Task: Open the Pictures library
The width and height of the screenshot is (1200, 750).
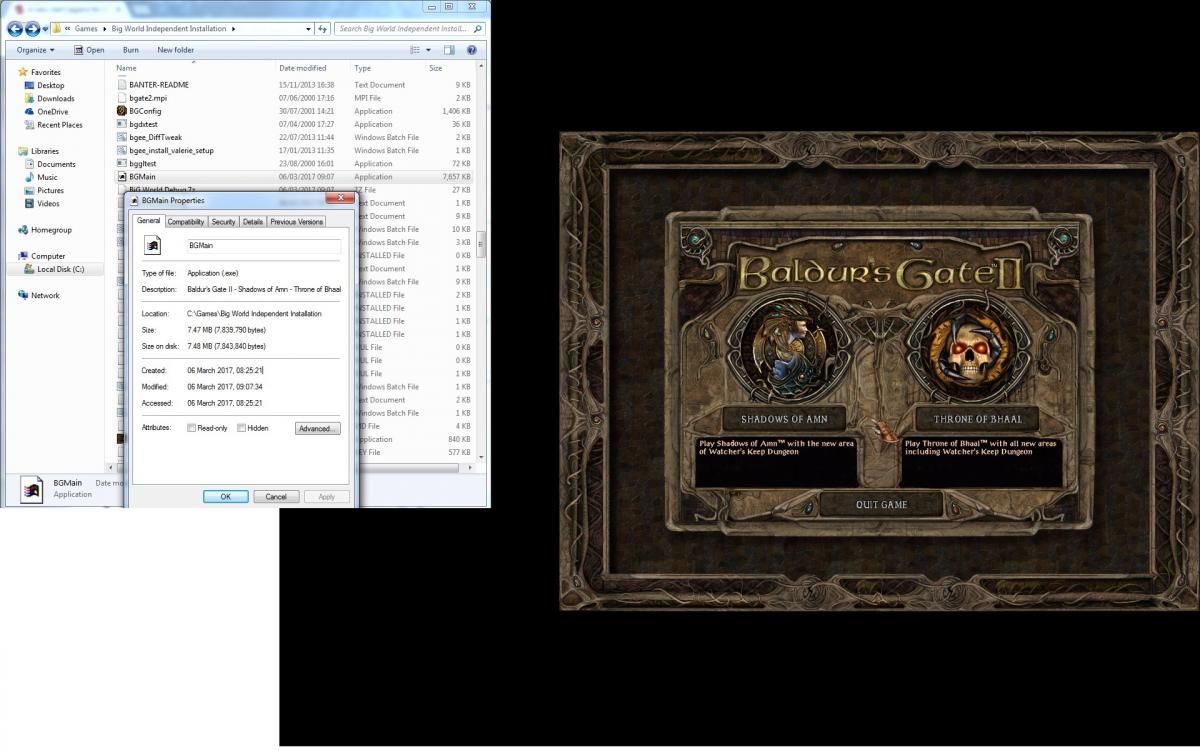Action: coord(44,190)
